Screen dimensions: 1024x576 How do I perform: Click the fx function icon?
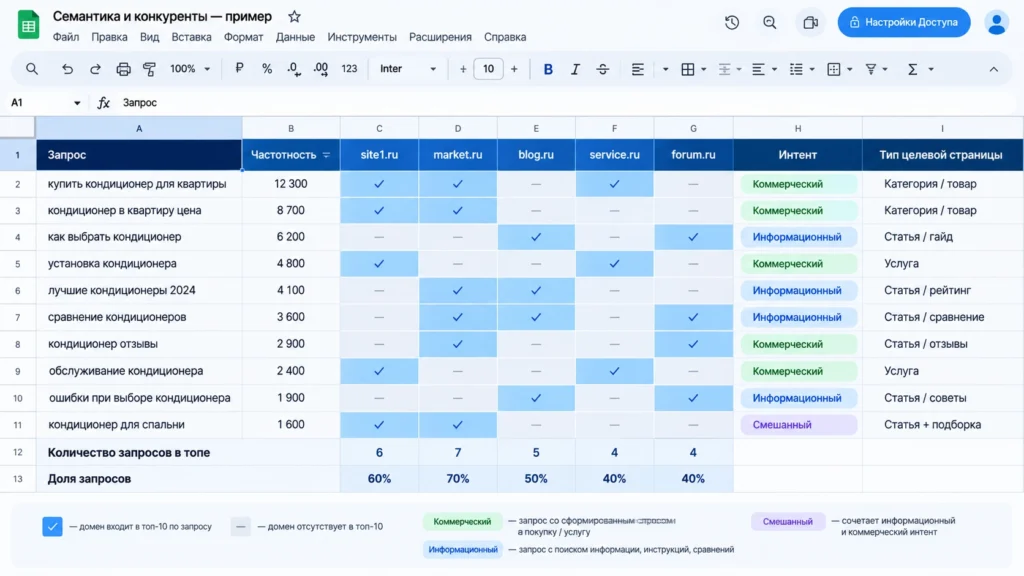[x=103, y=103]
